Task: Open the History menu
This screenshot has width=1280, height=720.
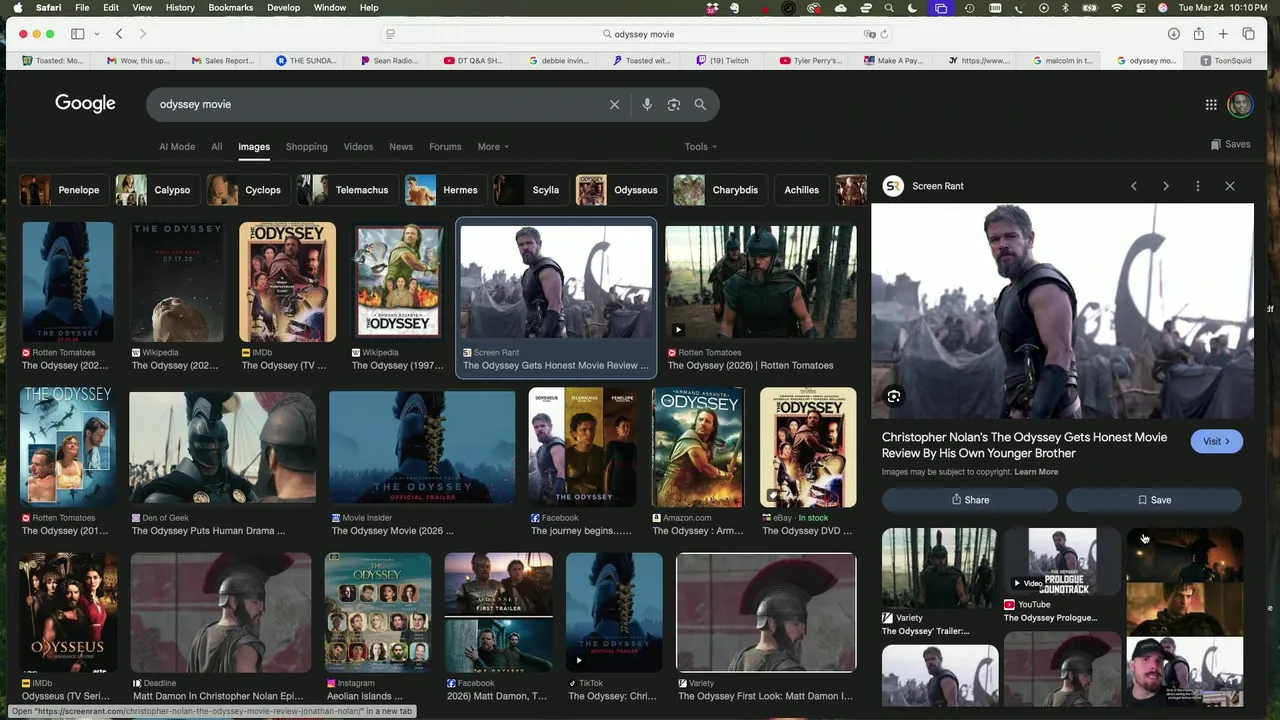Action: (180, 8)
